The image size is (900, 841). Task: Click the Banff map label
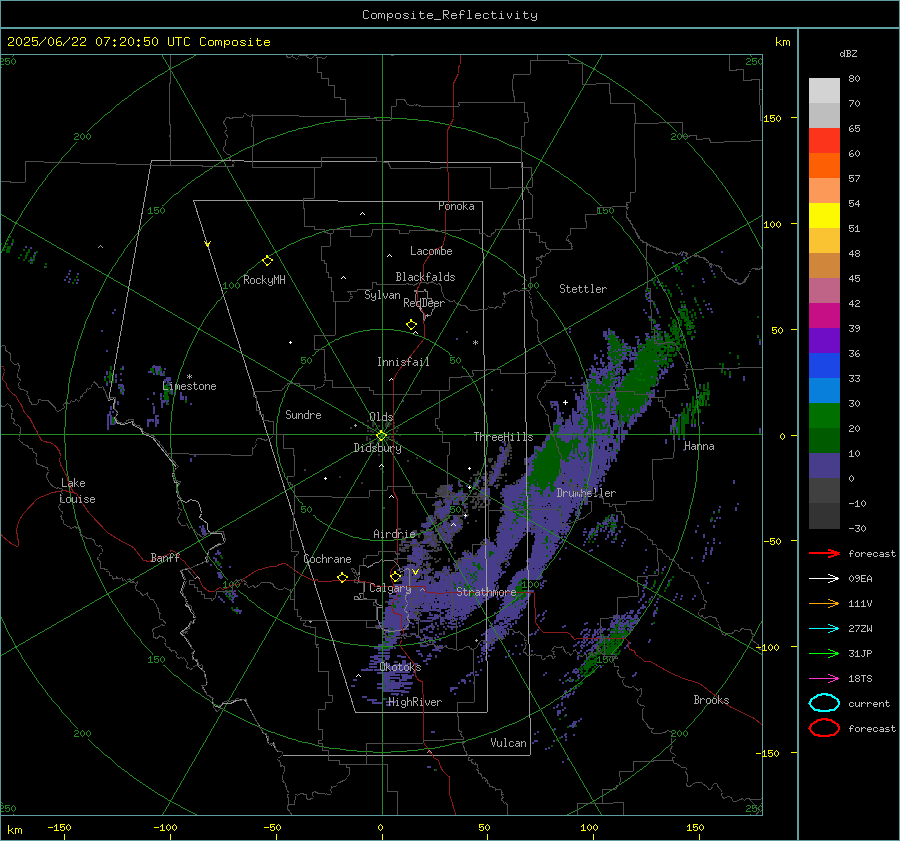pyautogui.click(x=165, y=558)
